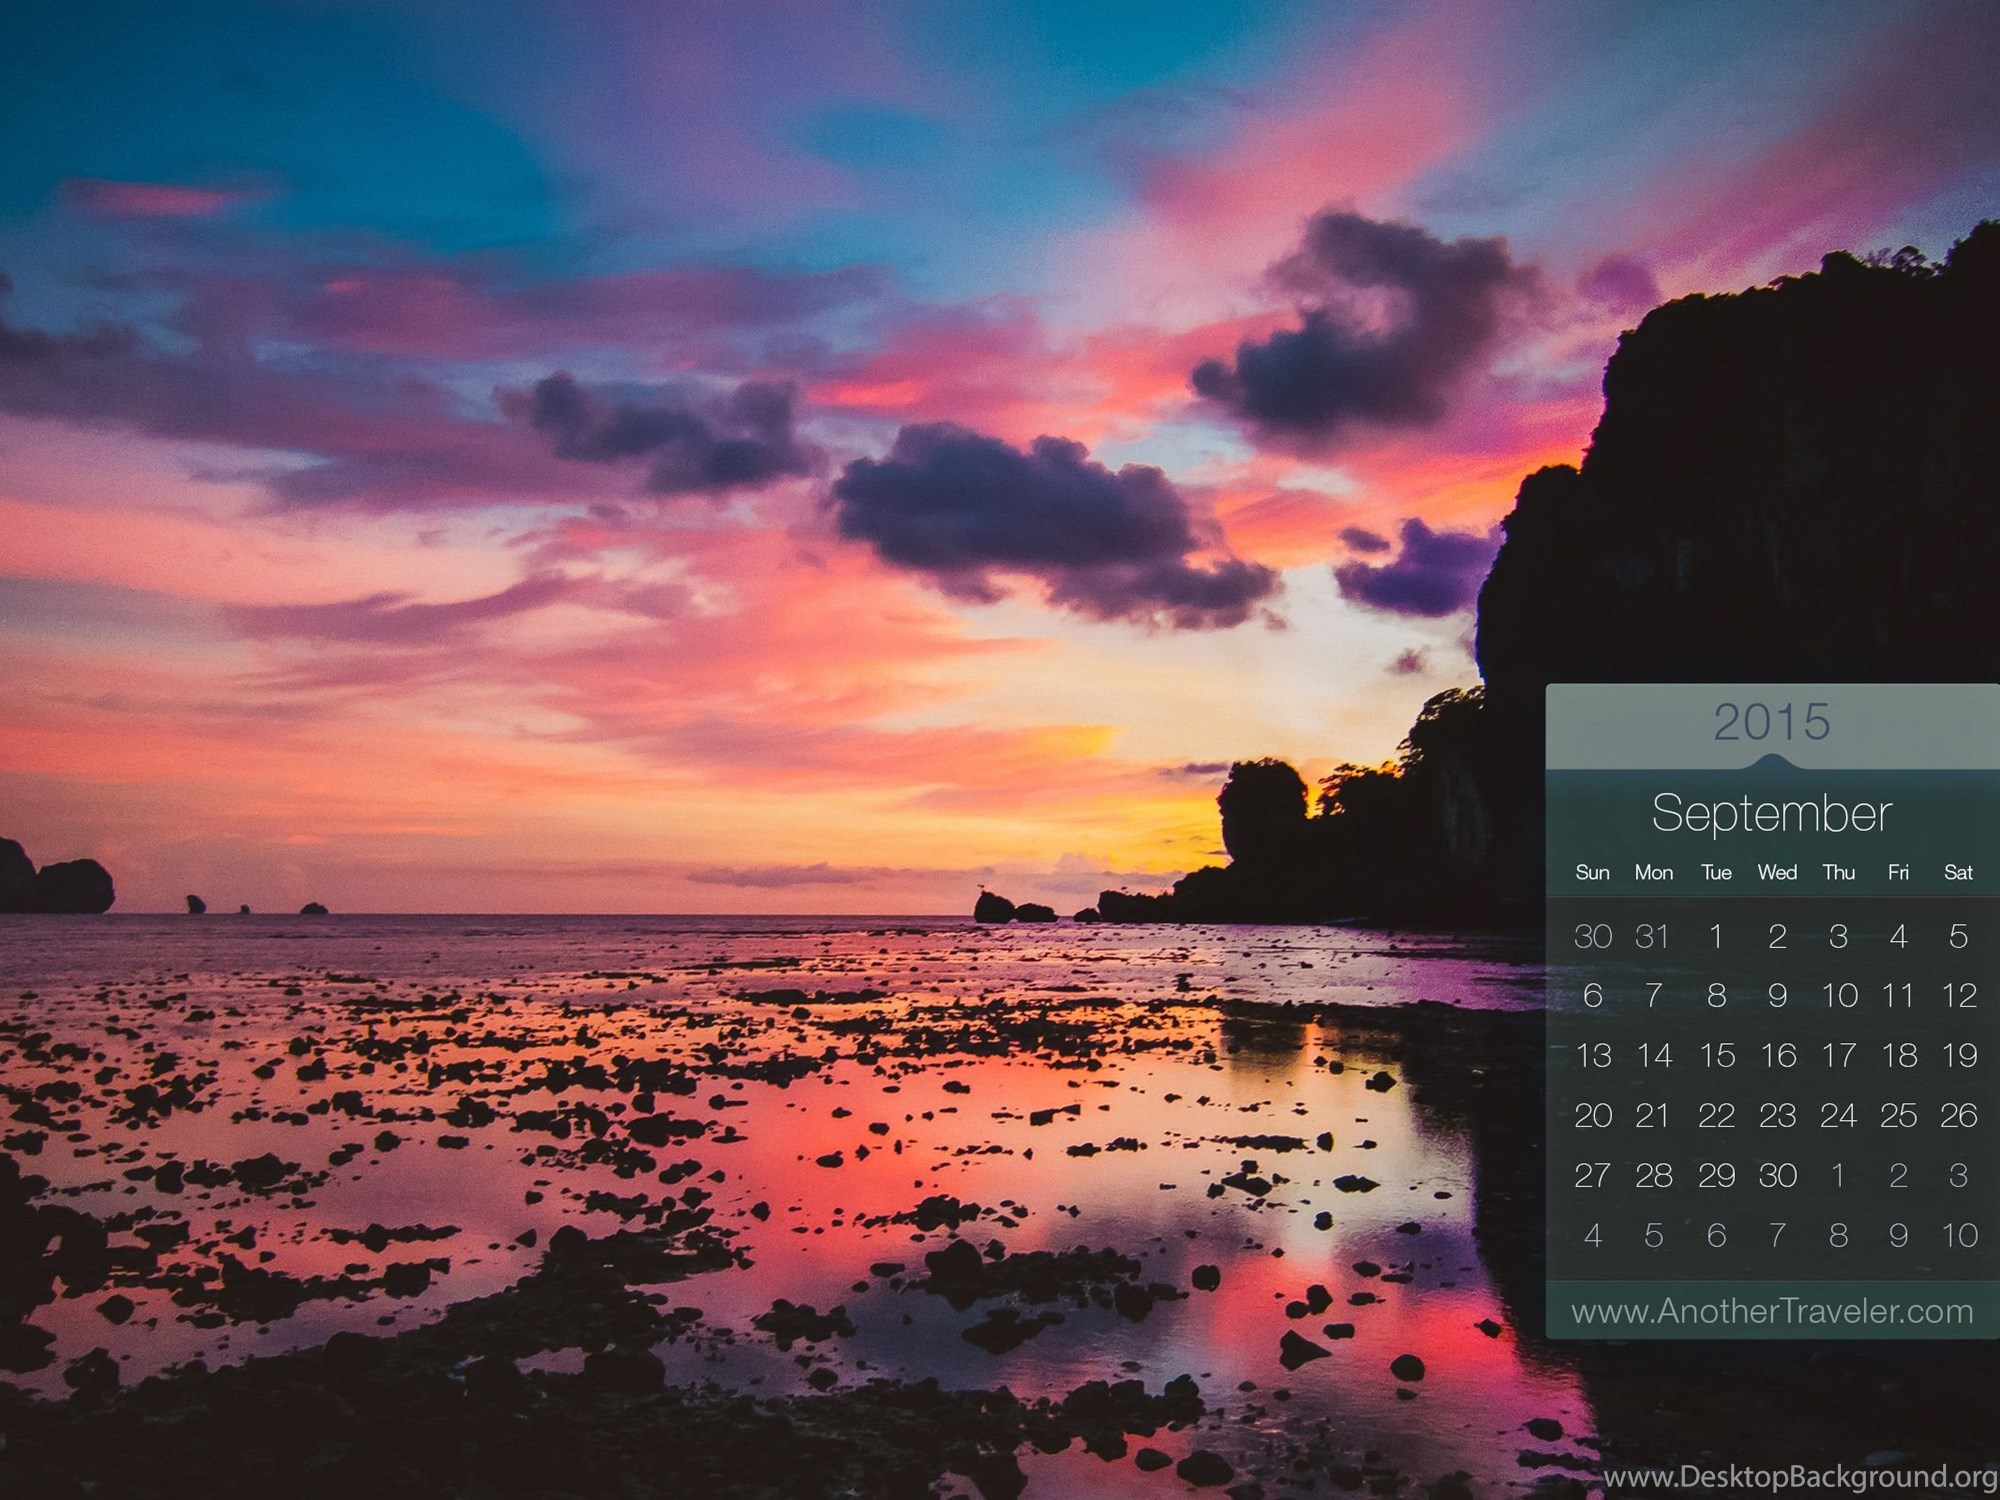
Task: Select September 1 on the calendar
Action: click(1716, 936)
